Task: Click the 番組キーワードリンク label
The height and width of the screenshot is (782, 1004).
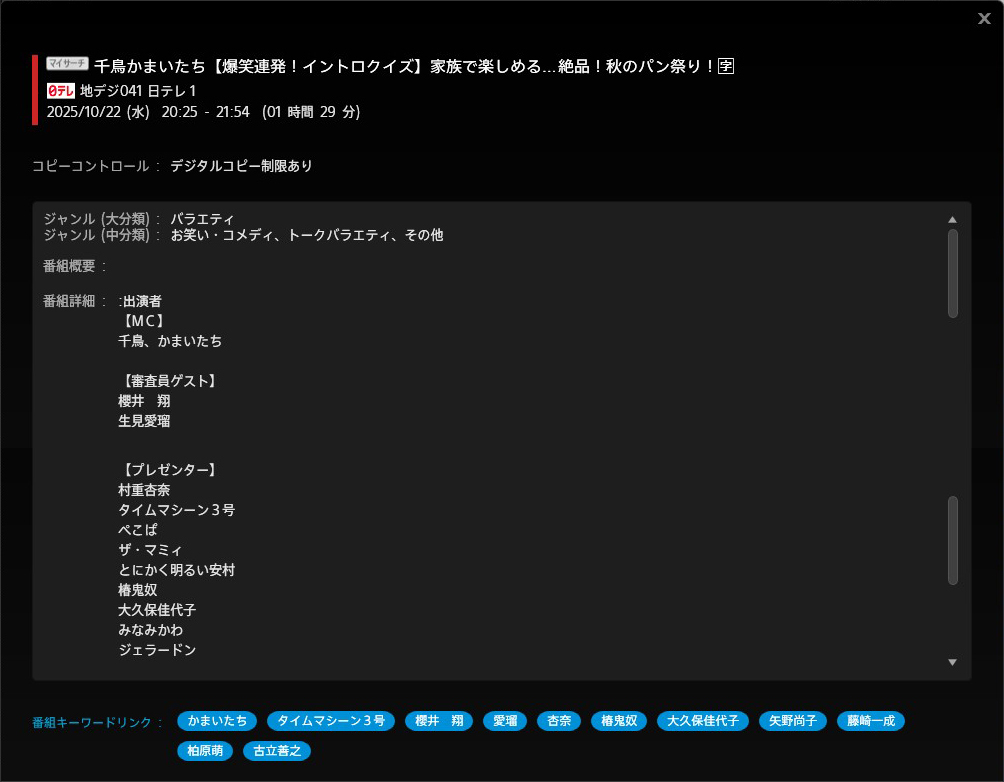Action: (x=92, y=722)
